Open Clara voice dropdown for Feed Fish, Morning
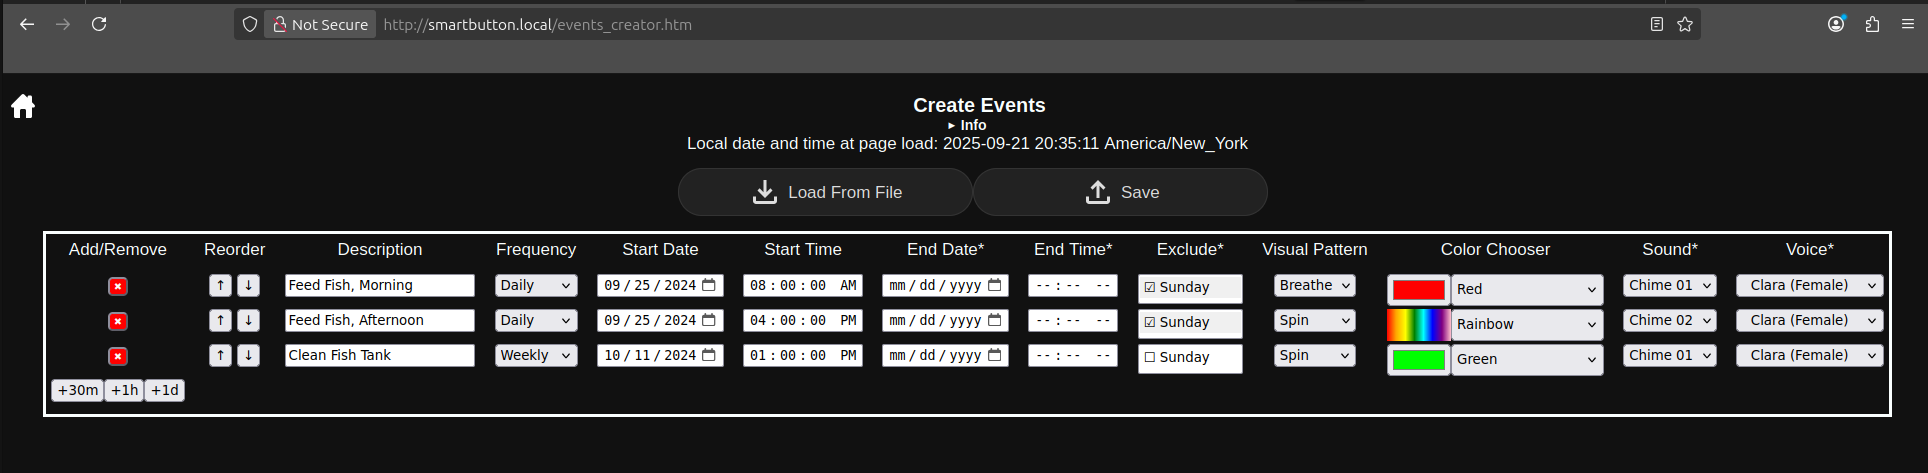The width and height of the screenshot is (1928, 473). pyautogui.click(x=1810, y=285)
